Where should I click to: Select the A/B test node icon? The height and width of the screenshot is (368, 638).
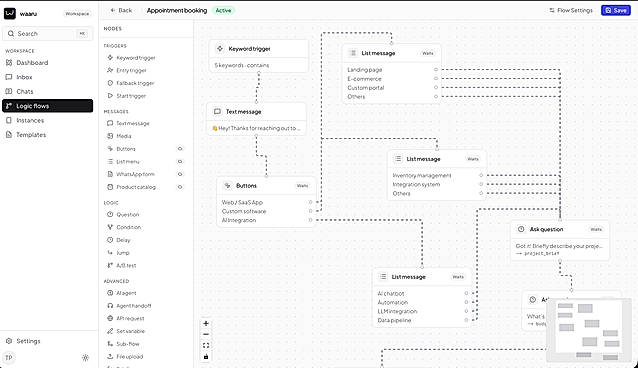110,265
